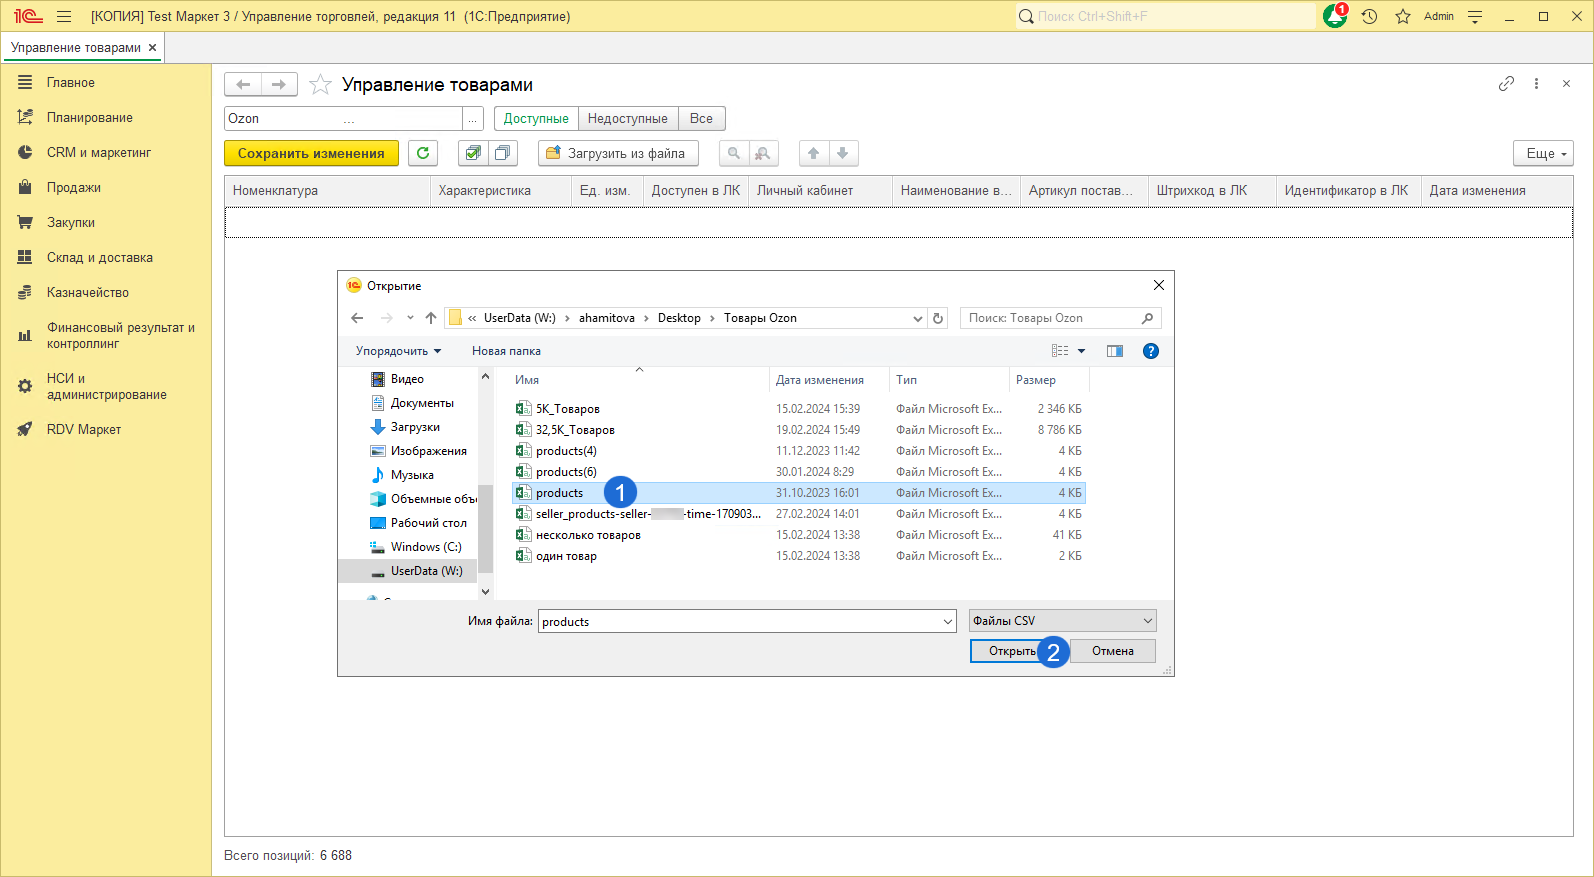Open the Упорядочить dropdown menu

(398, 351)
